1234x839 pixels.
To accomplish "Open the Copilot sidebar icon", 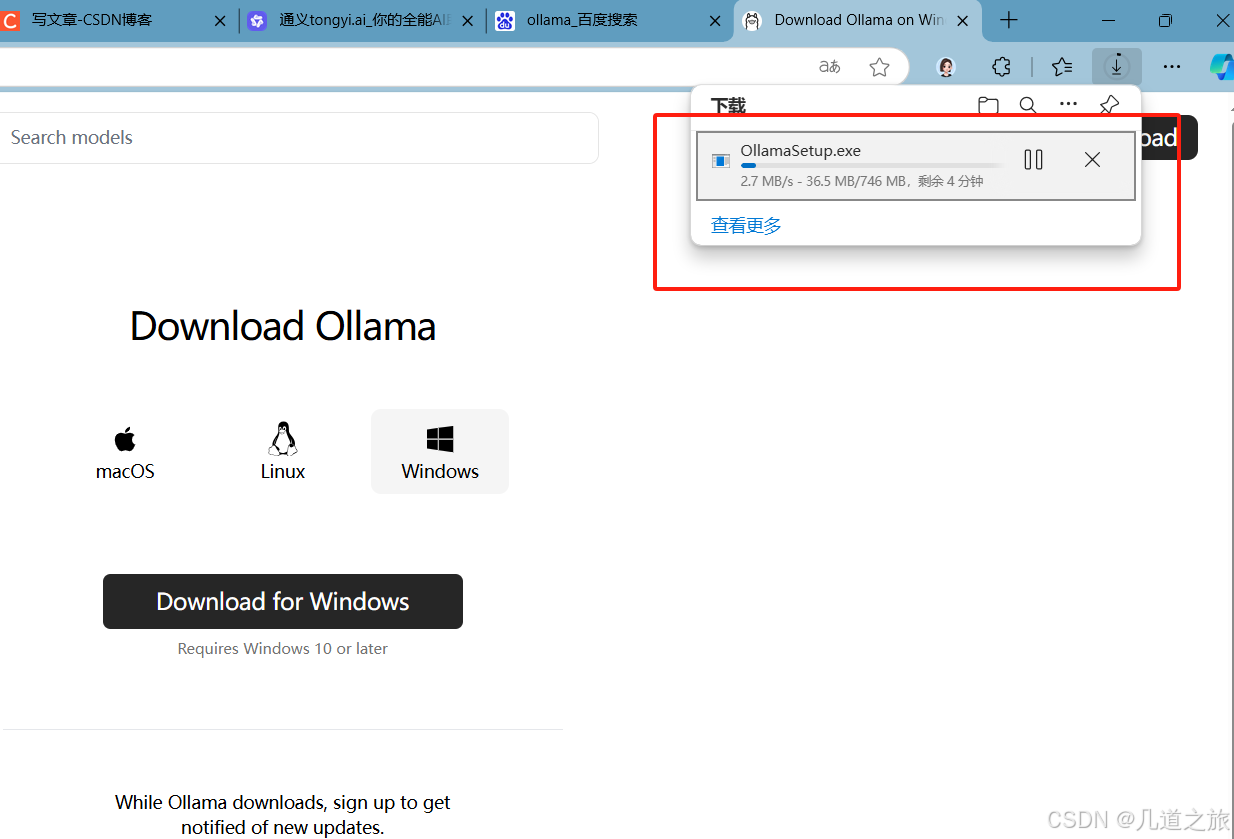I will (1221, 67).
